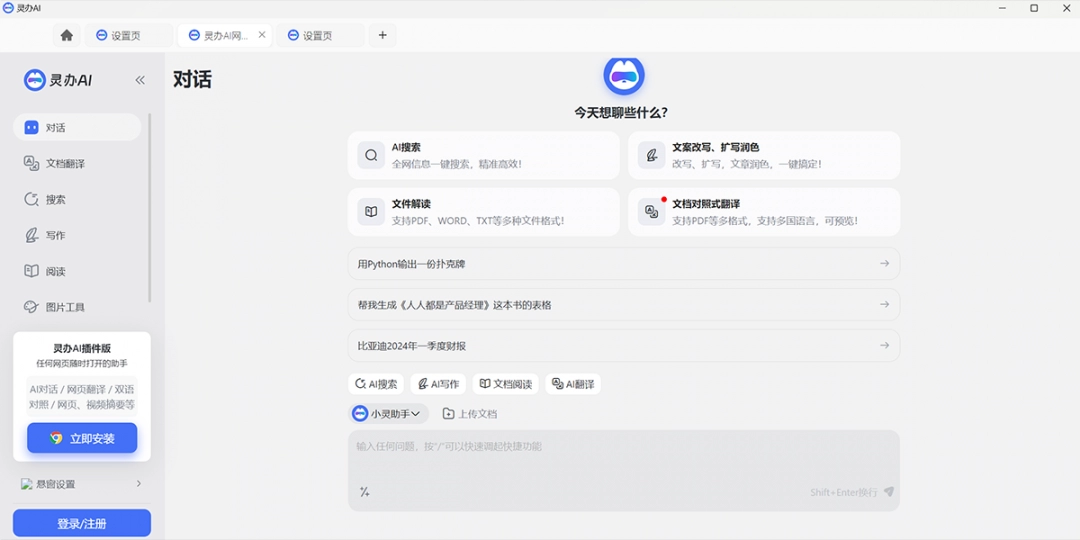Open 图片工具 in the sidebar
Image resolution: width=1080 pixels, height=540 pixels.
tap(65, 307)
